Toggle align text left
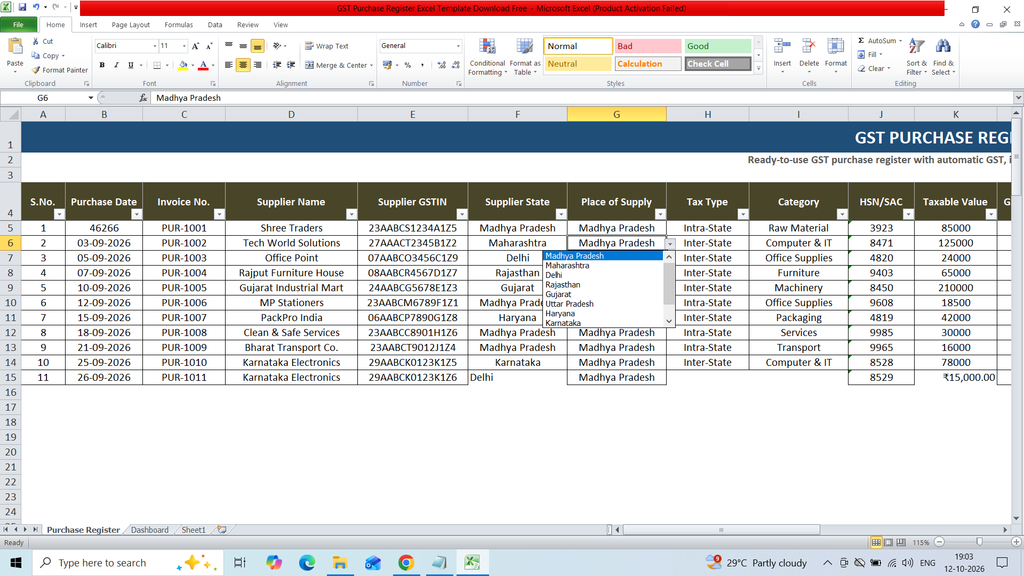The image size is (1024, 576). (x=229, y=65)
